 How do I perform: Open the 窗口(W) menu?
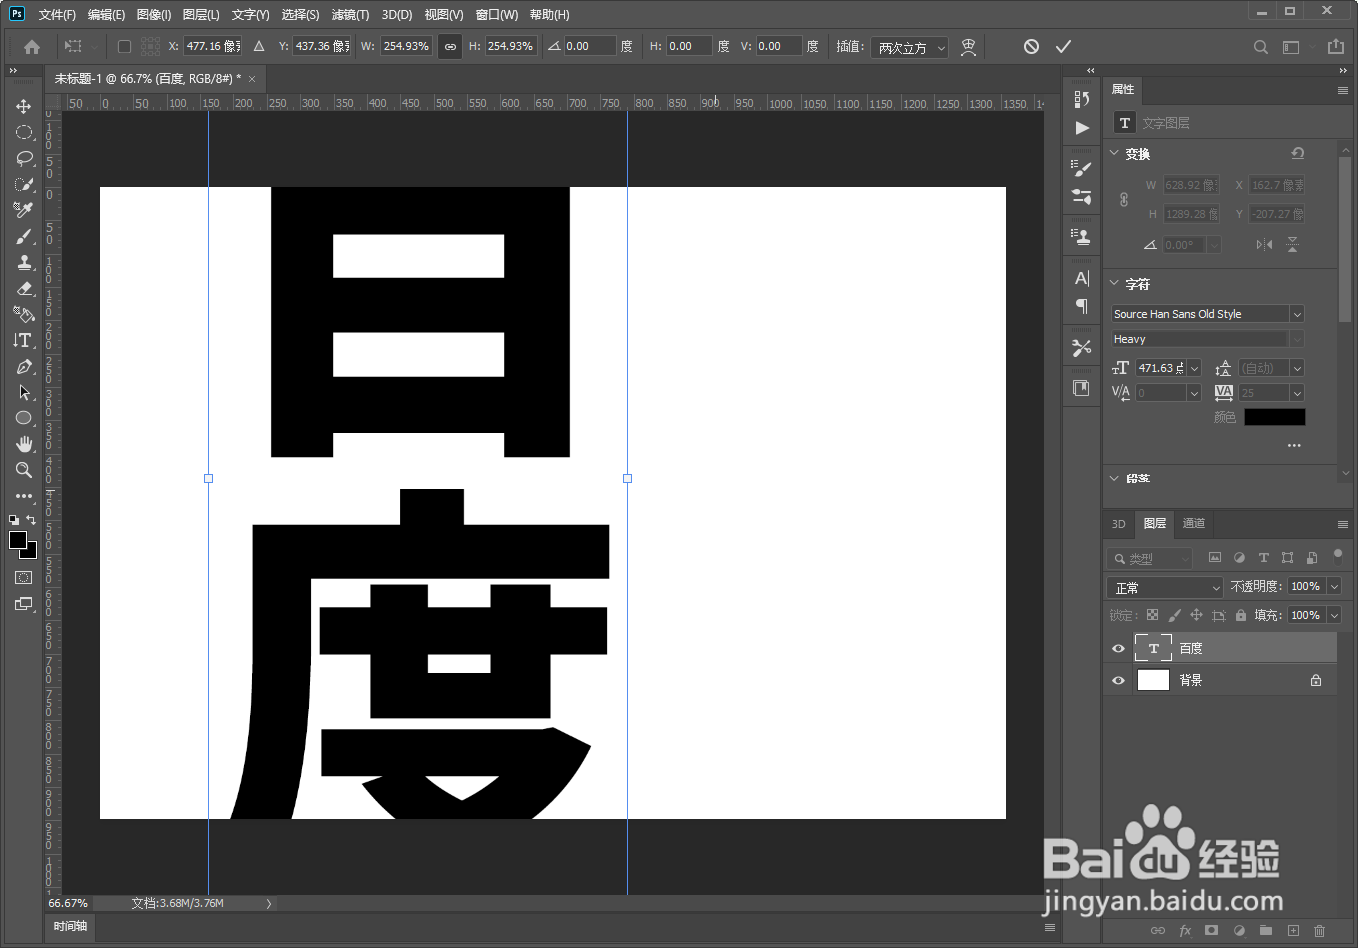click(497, 14)
